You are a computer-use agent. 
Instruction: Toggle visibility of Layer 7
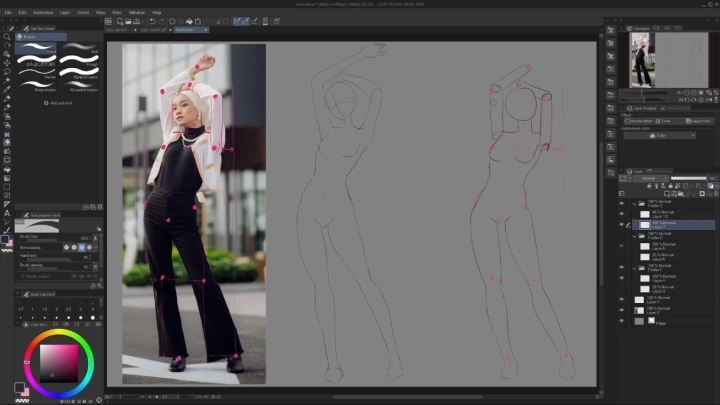pos(621,226)
